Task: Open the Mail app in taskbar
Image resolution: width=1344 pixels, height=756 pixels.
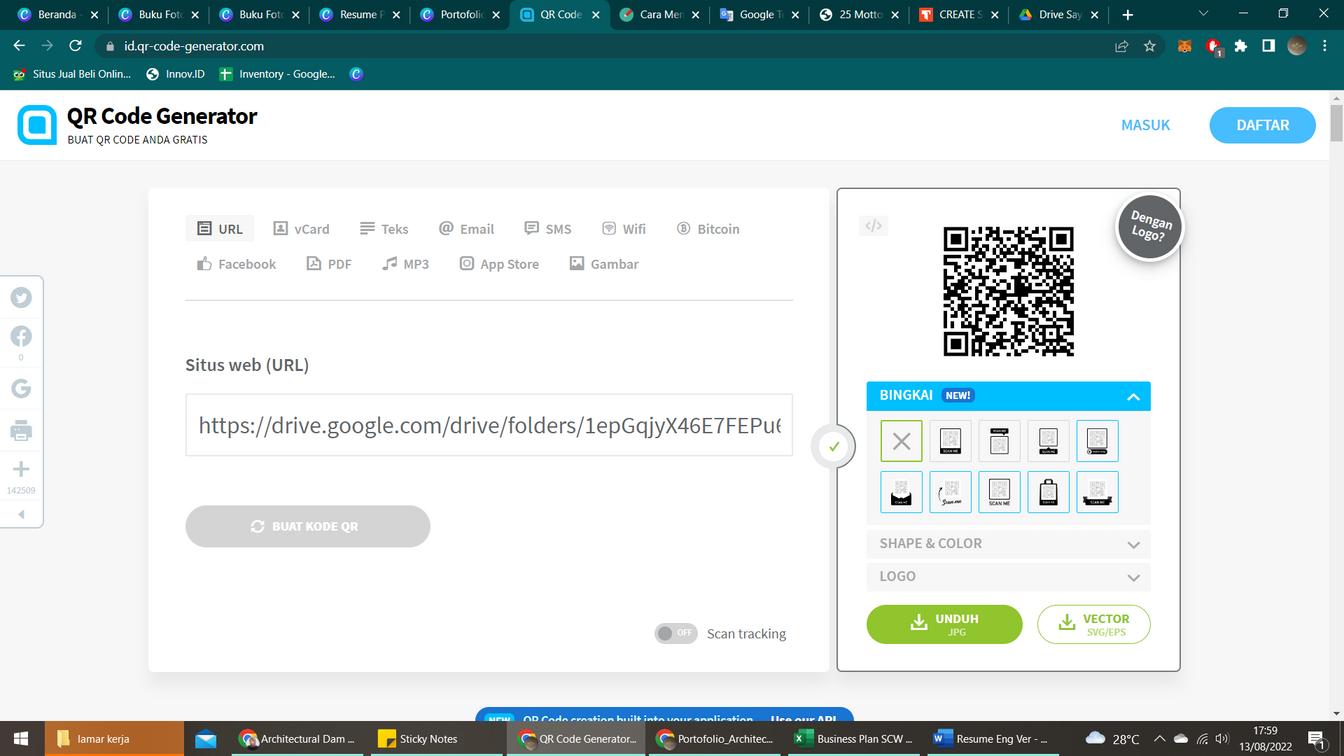Action: pyautogui.click(x=206, y=739)
